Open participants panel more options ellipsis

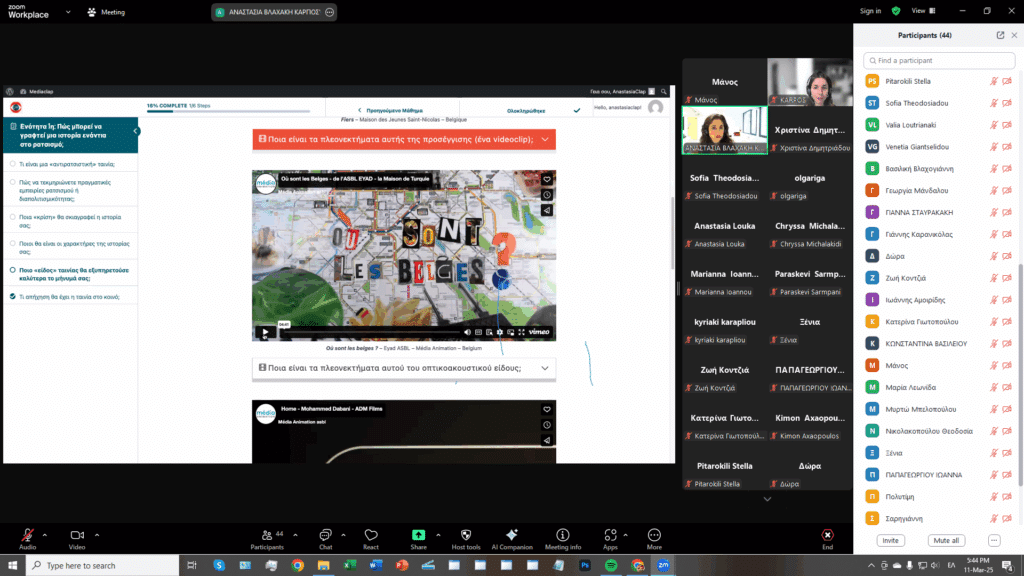point(994,541)
